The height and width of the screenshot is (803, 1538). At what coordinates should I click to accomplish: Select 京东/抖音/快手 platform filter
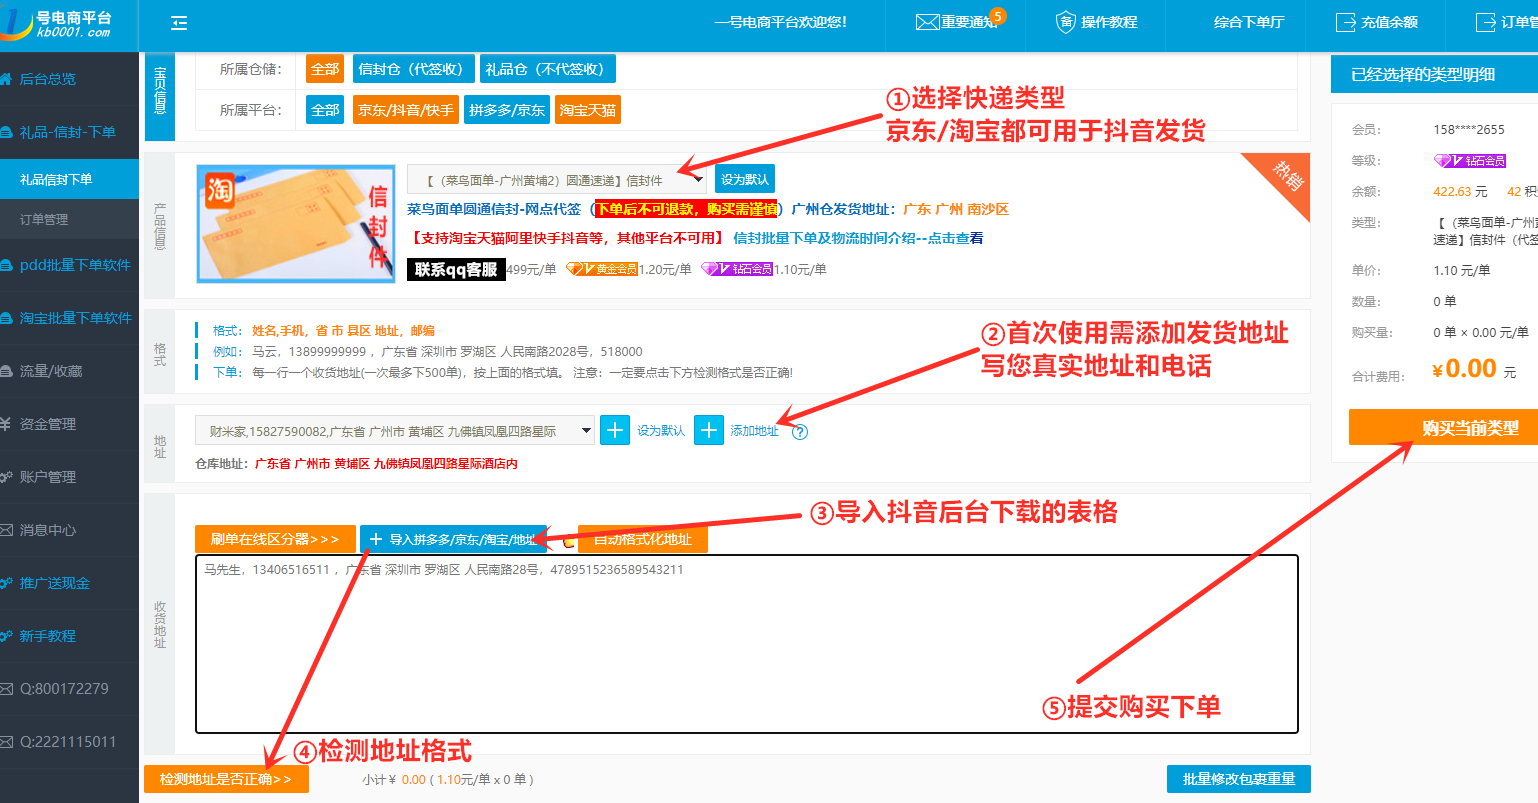click(405, 110)
